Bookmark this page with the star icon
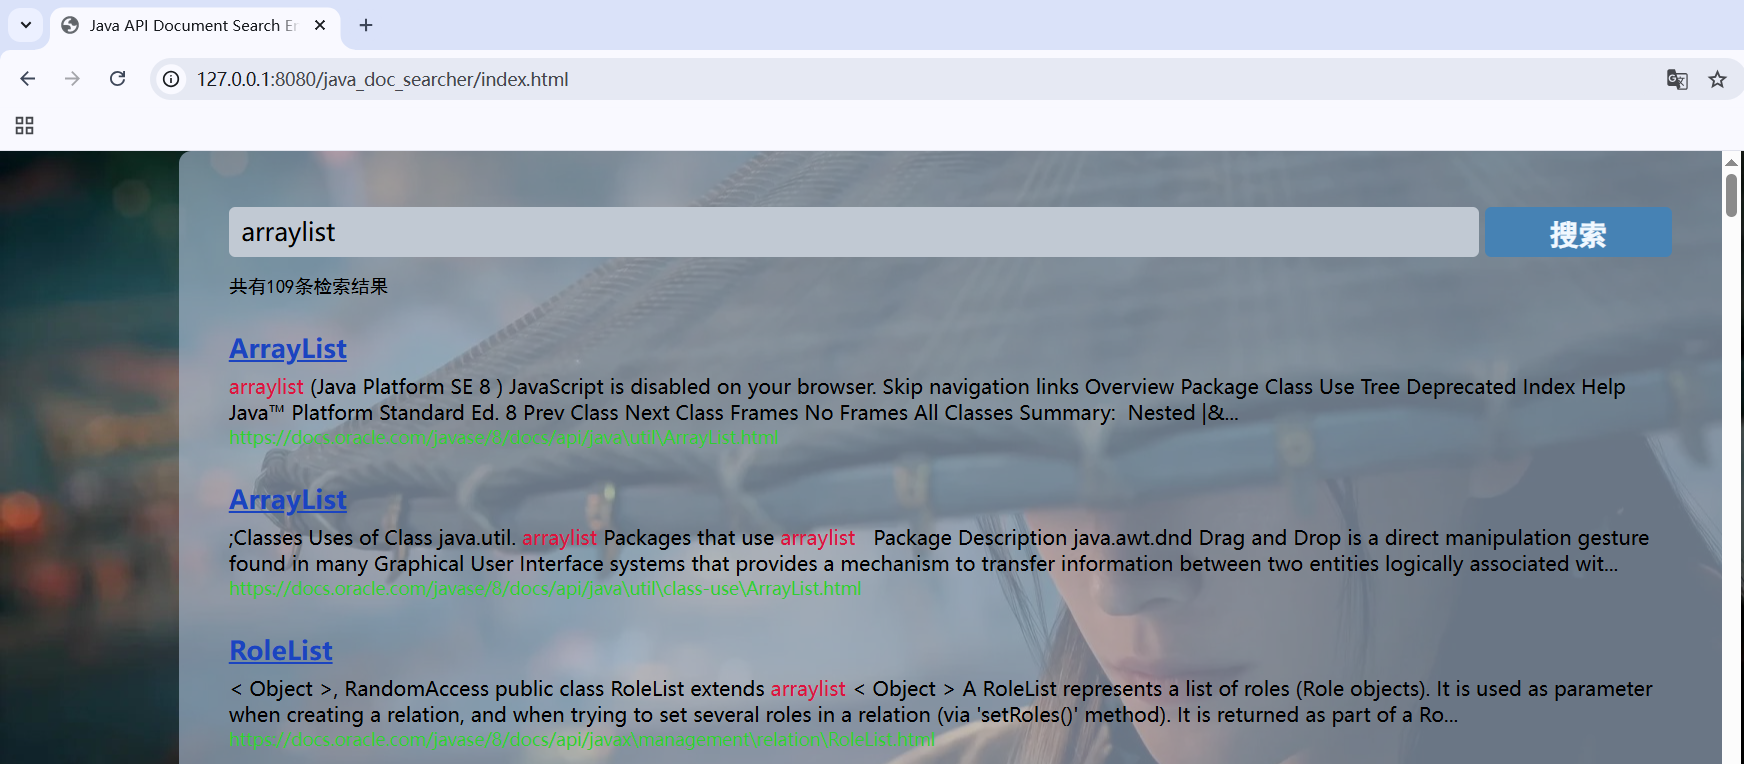Screen dimensions: 1744x764 [x=1717, y=79]
